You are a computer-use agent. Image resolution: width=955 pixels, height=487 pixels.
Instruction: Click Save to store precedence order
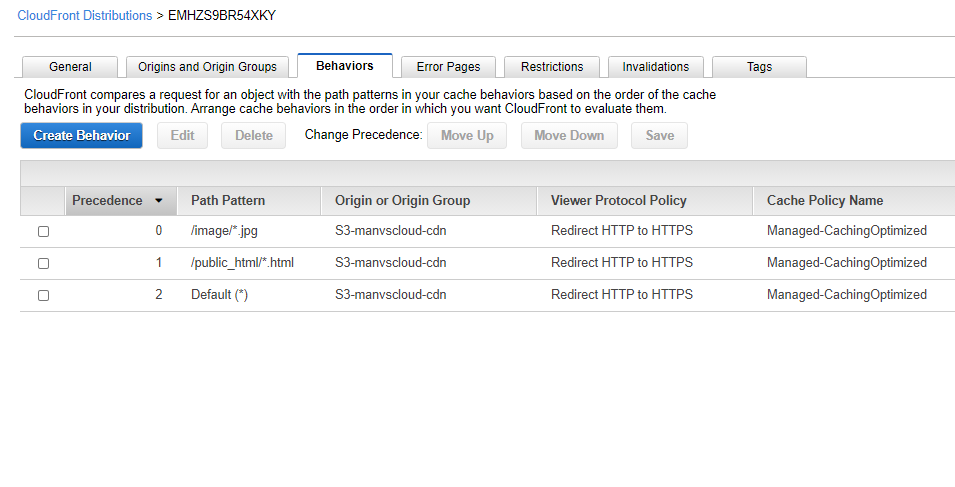659,136
